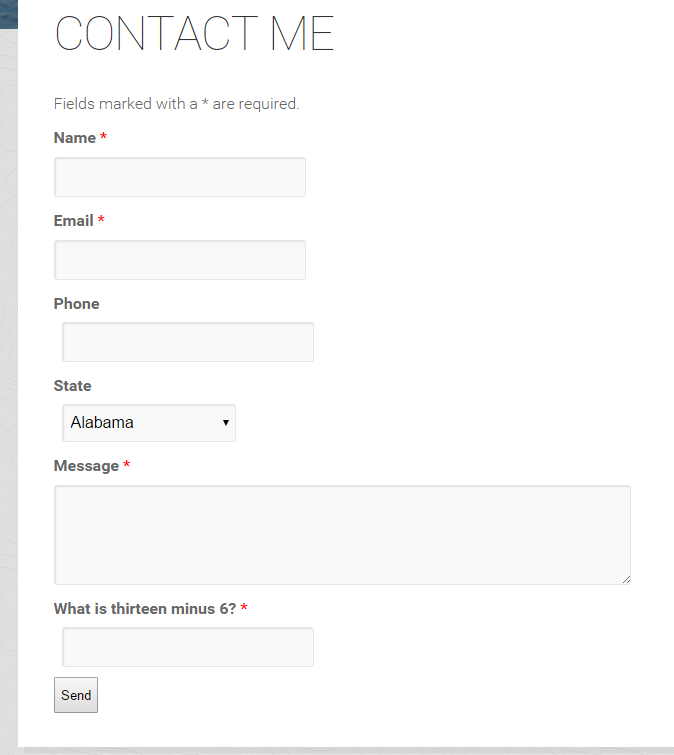This screenshot has width=674, height=755.
Task: Click inside the Message text area
Action: (342, 535)
